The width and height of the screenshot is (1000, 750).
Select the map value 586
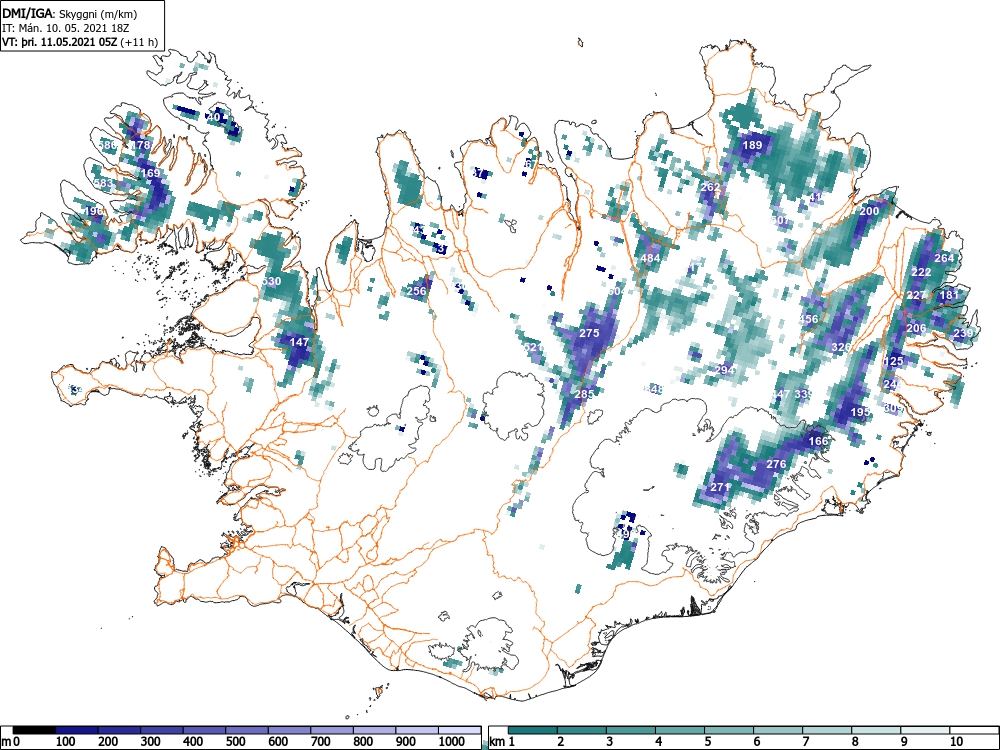click(x=107, y=145)
